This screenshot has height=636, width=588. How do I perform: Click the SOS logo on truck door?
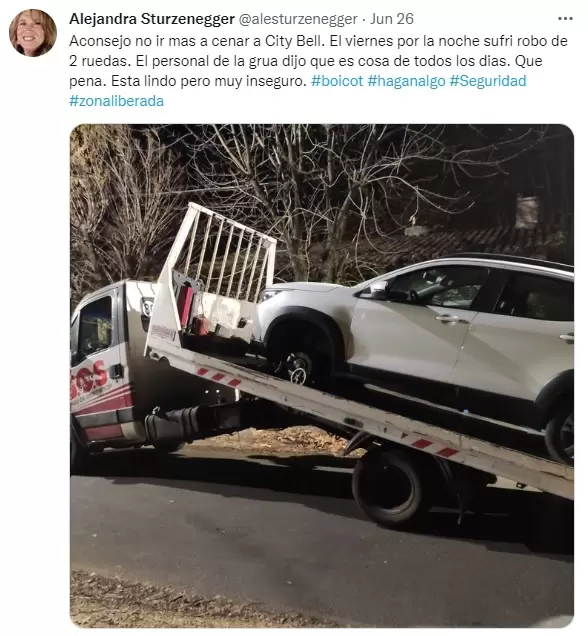pyautogui.click(x=90, y=377)
